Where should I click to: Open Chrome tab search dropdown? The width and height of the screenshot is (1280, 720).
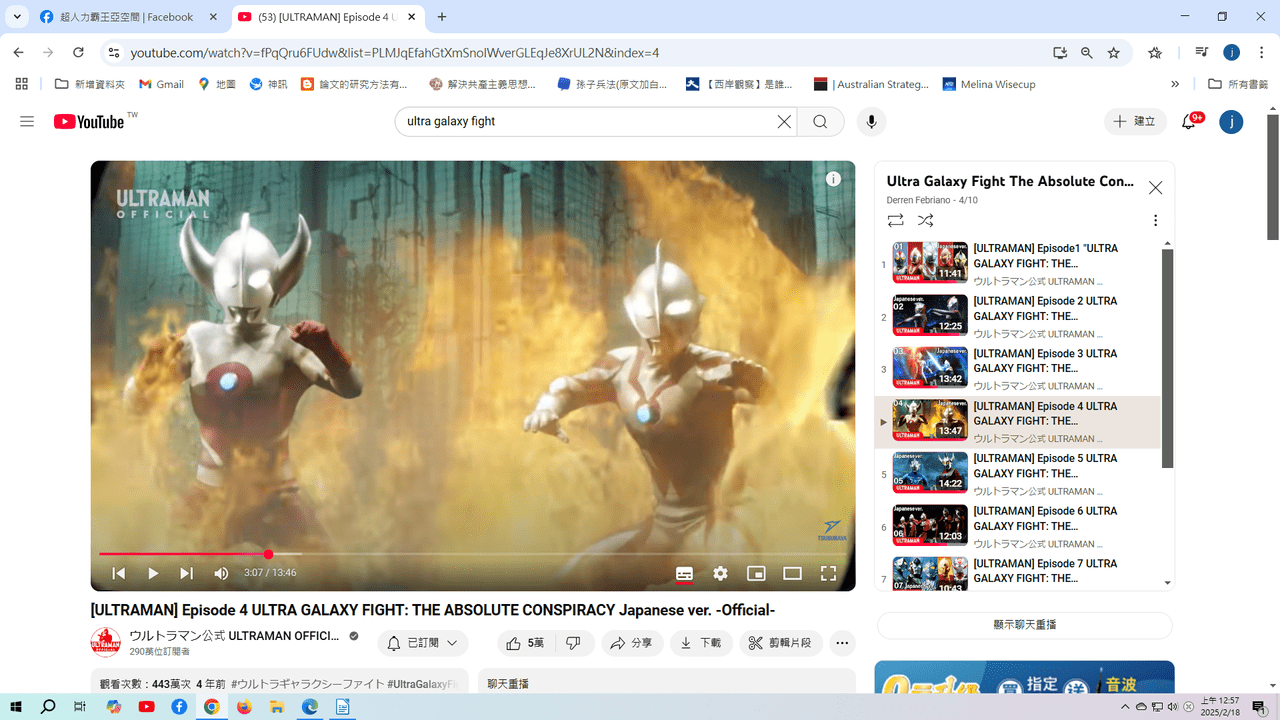(x=17, y=17)
